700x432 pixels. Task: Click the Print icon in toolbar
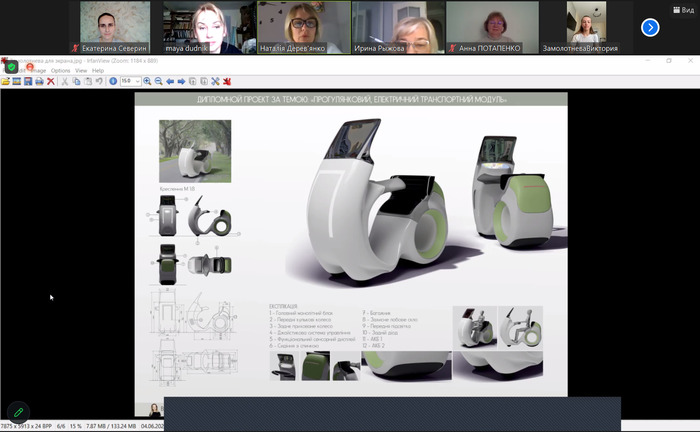39,82
